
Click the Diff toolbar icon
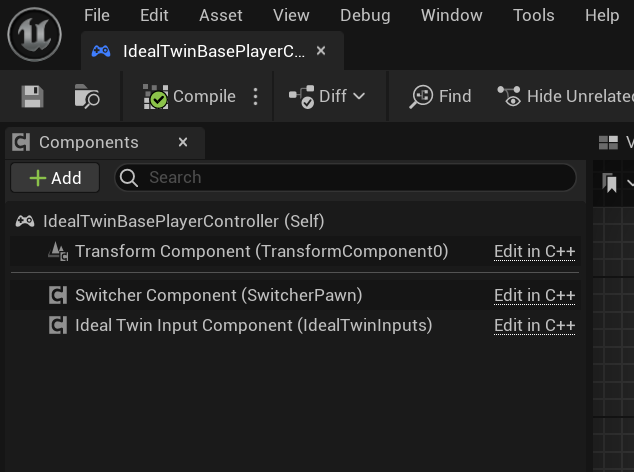302,96
